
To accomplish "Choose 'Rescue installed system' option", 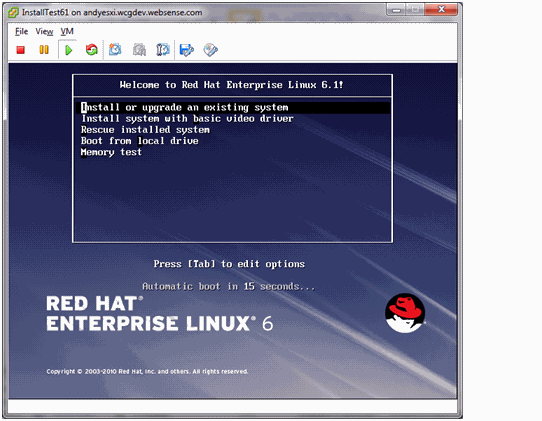I will 145,130.
